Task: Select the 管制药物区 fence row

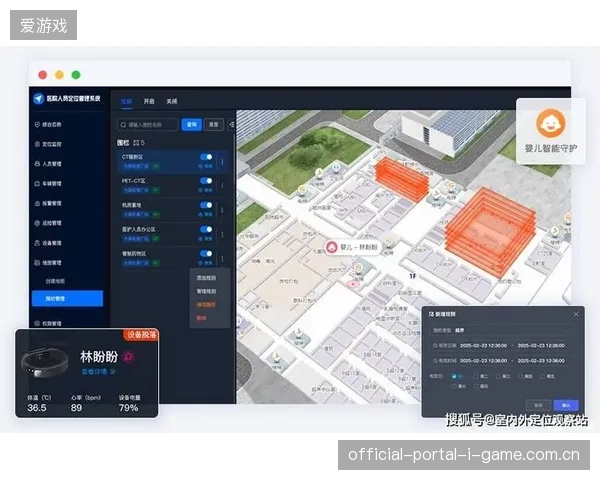Action: coord(173,258)
